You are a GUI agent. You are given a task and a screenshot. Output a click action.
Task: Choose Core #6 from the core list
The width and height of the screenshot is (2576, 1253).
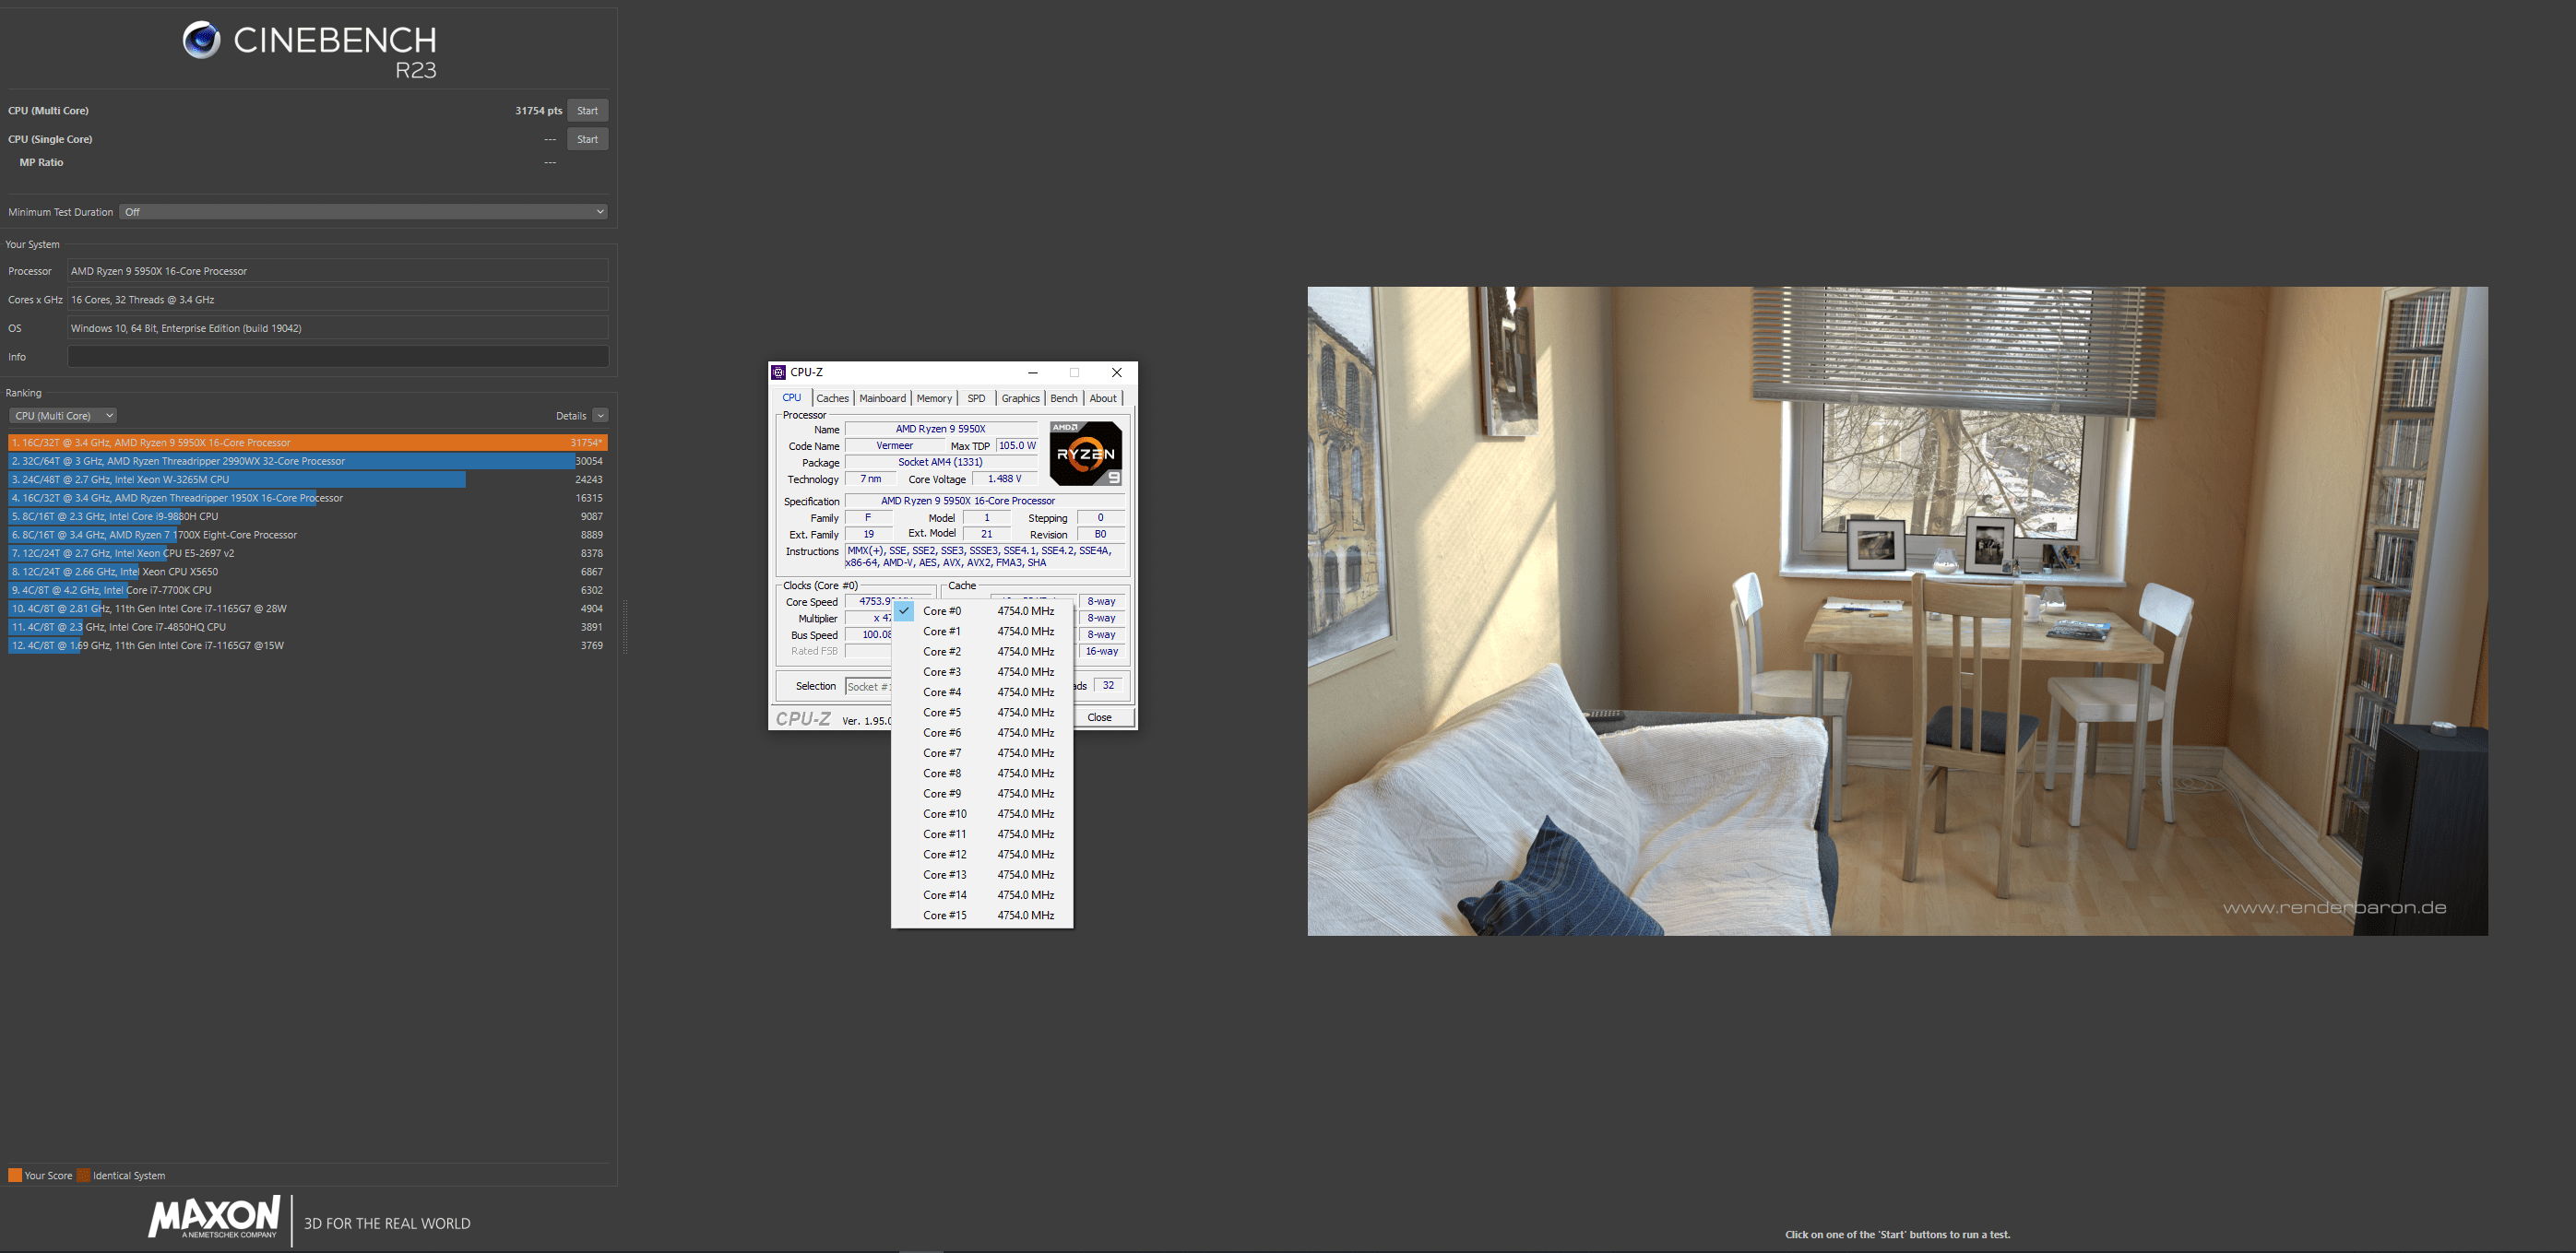click(982, 733)
